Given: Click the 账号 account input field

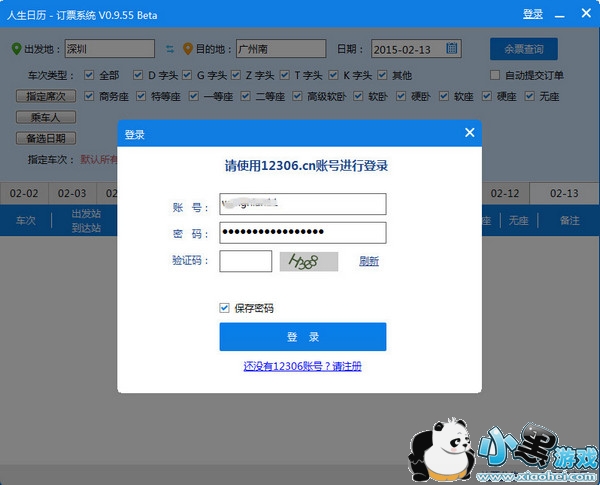Looking at the screenshot, I should coord(303,204).
